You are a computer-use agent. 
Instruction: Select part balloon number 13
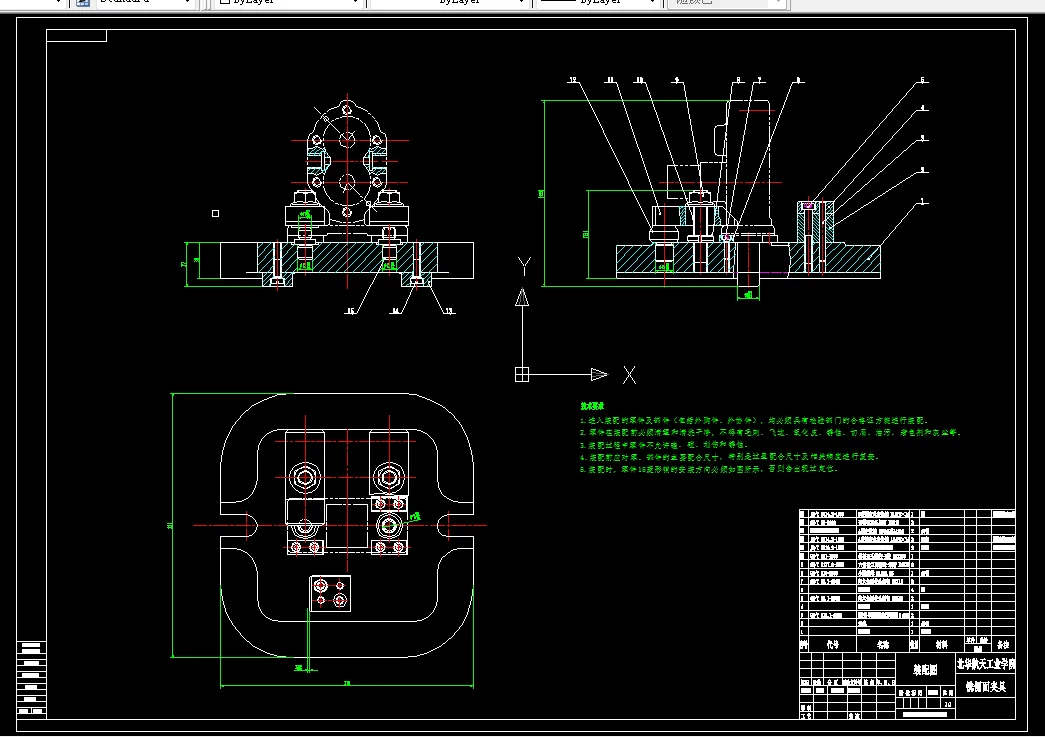tap(449, 311)
